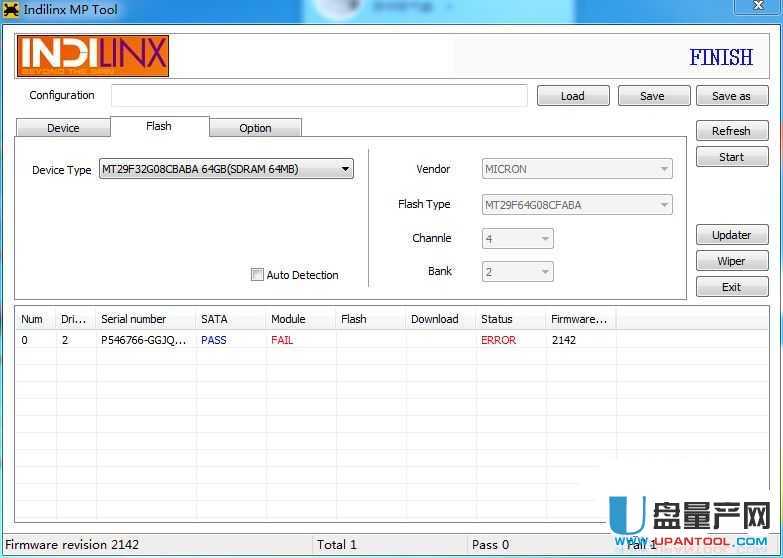The height and width of the screenshot is (558, 783).
Task: Expand the Channle dropdown
Action: [x=518, y=239]
